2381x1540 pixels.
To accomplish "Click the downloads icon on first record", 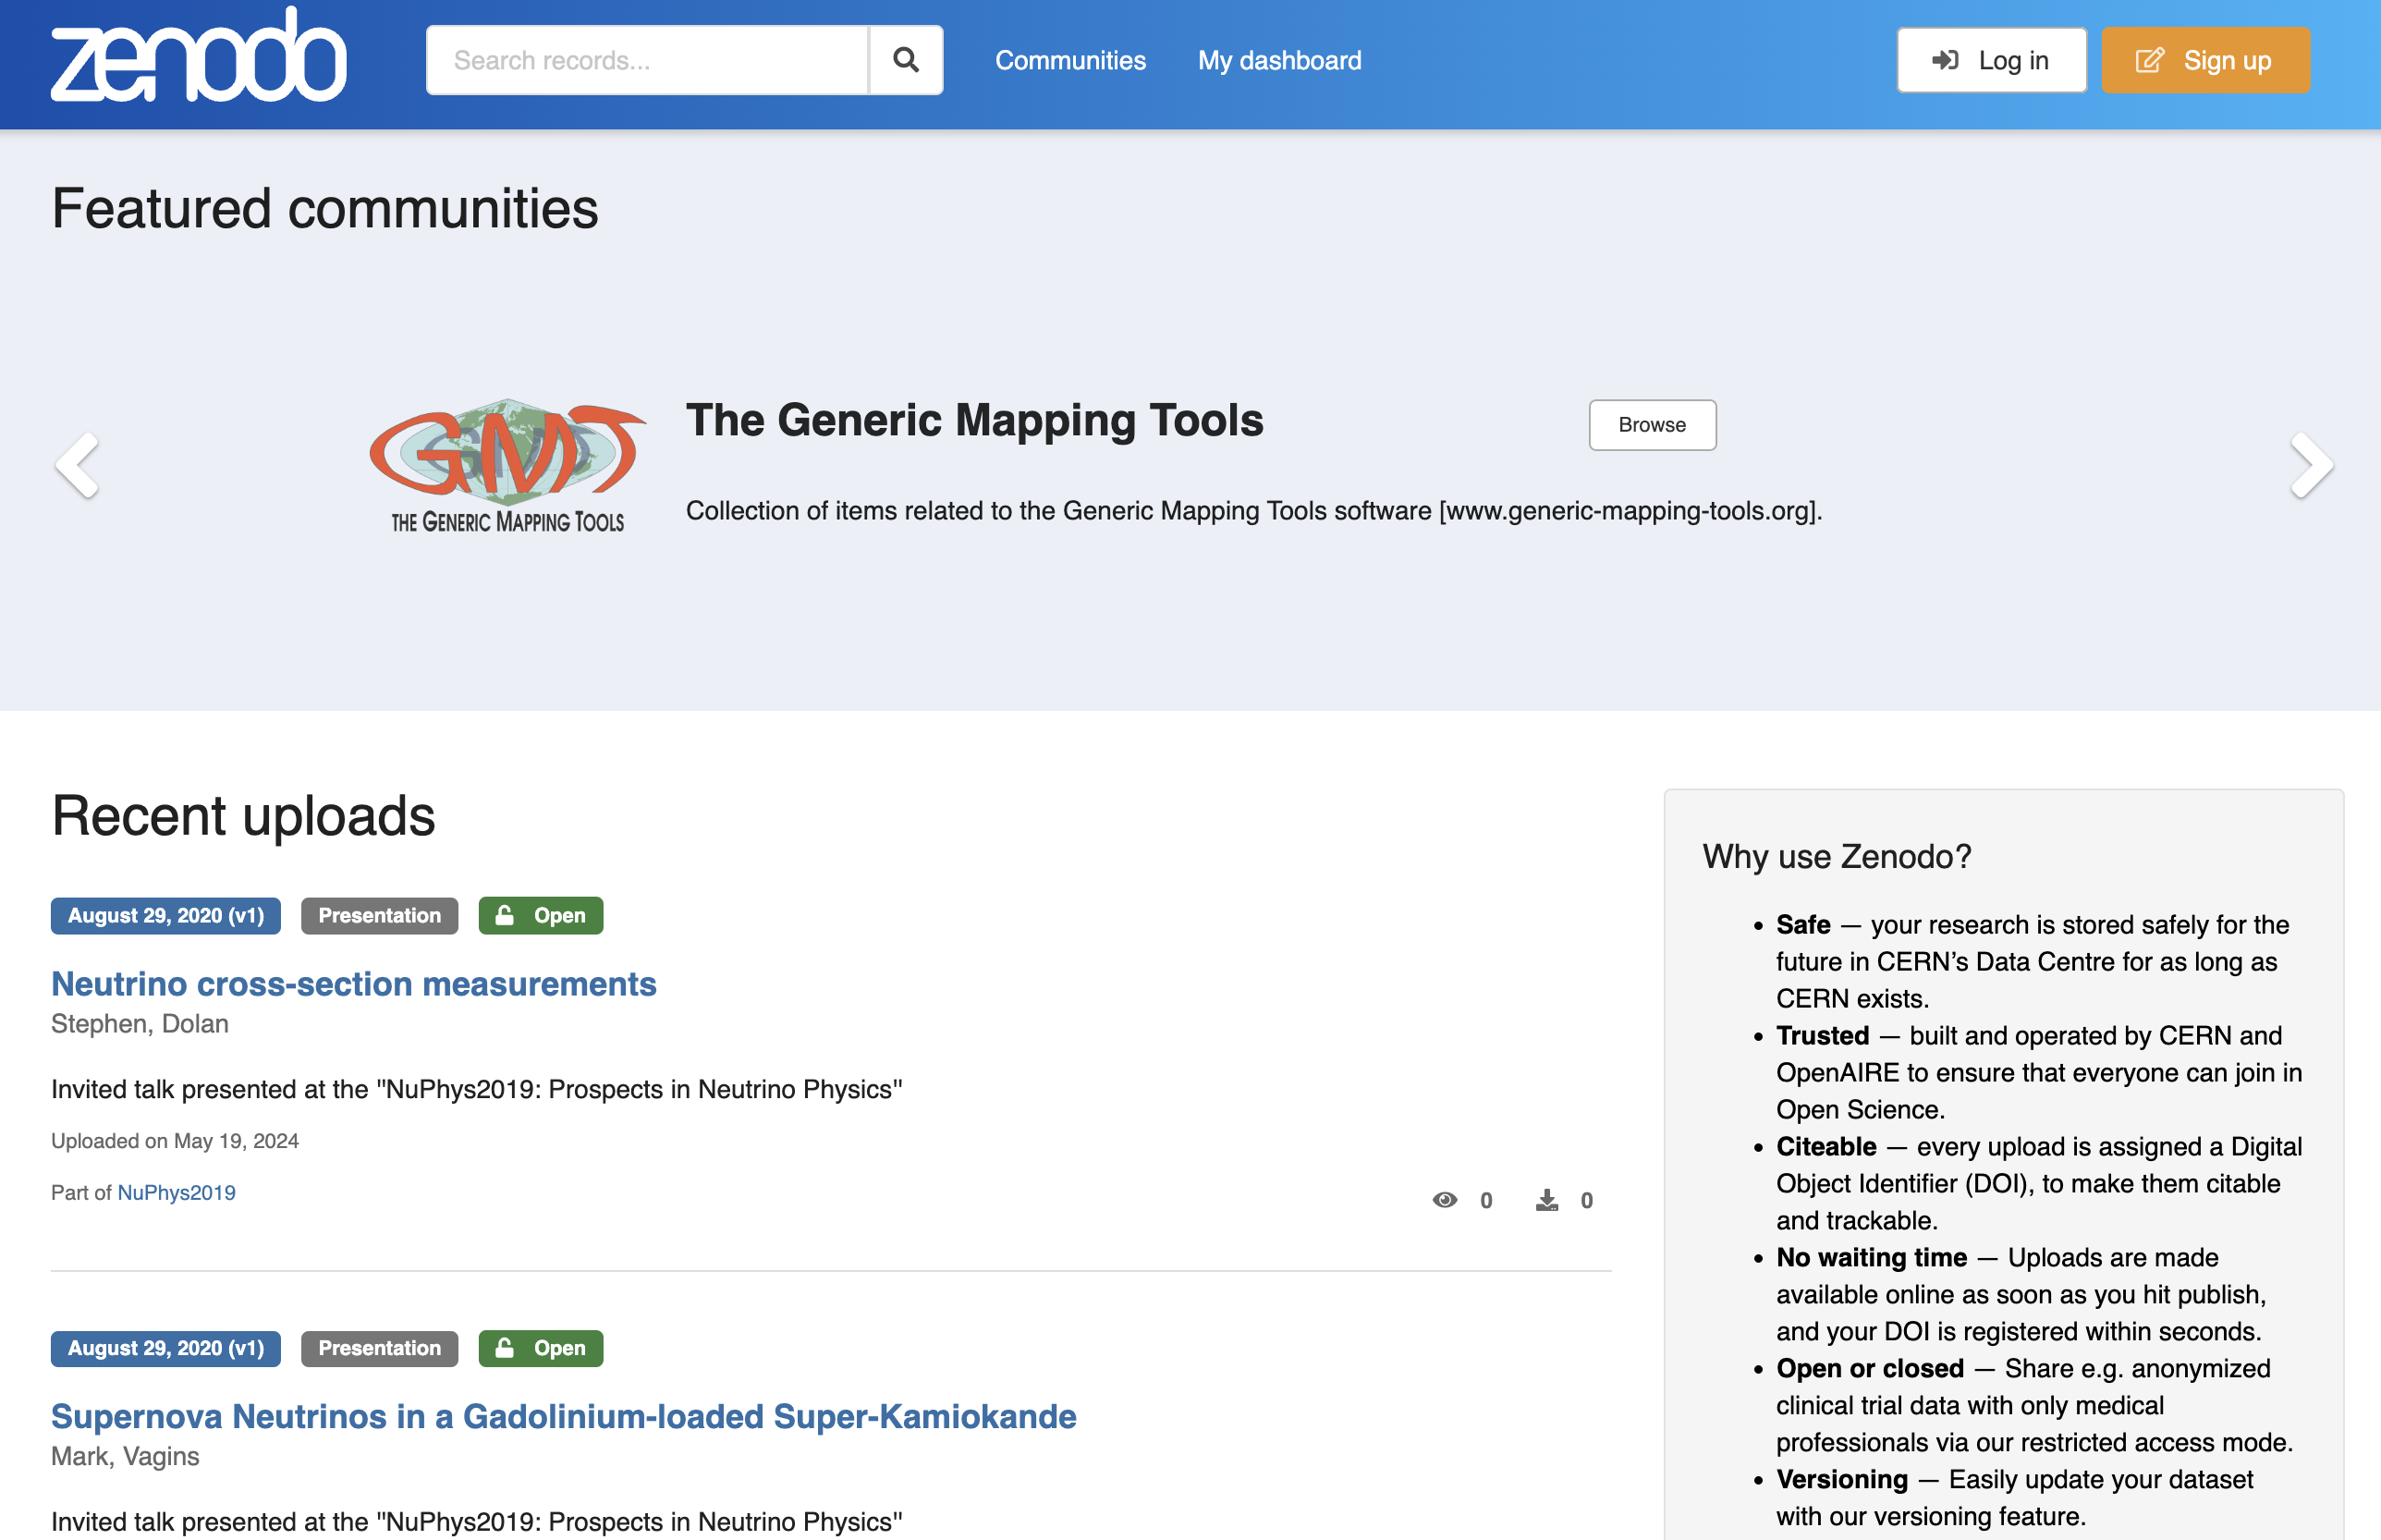I will coord(1546,1200).
